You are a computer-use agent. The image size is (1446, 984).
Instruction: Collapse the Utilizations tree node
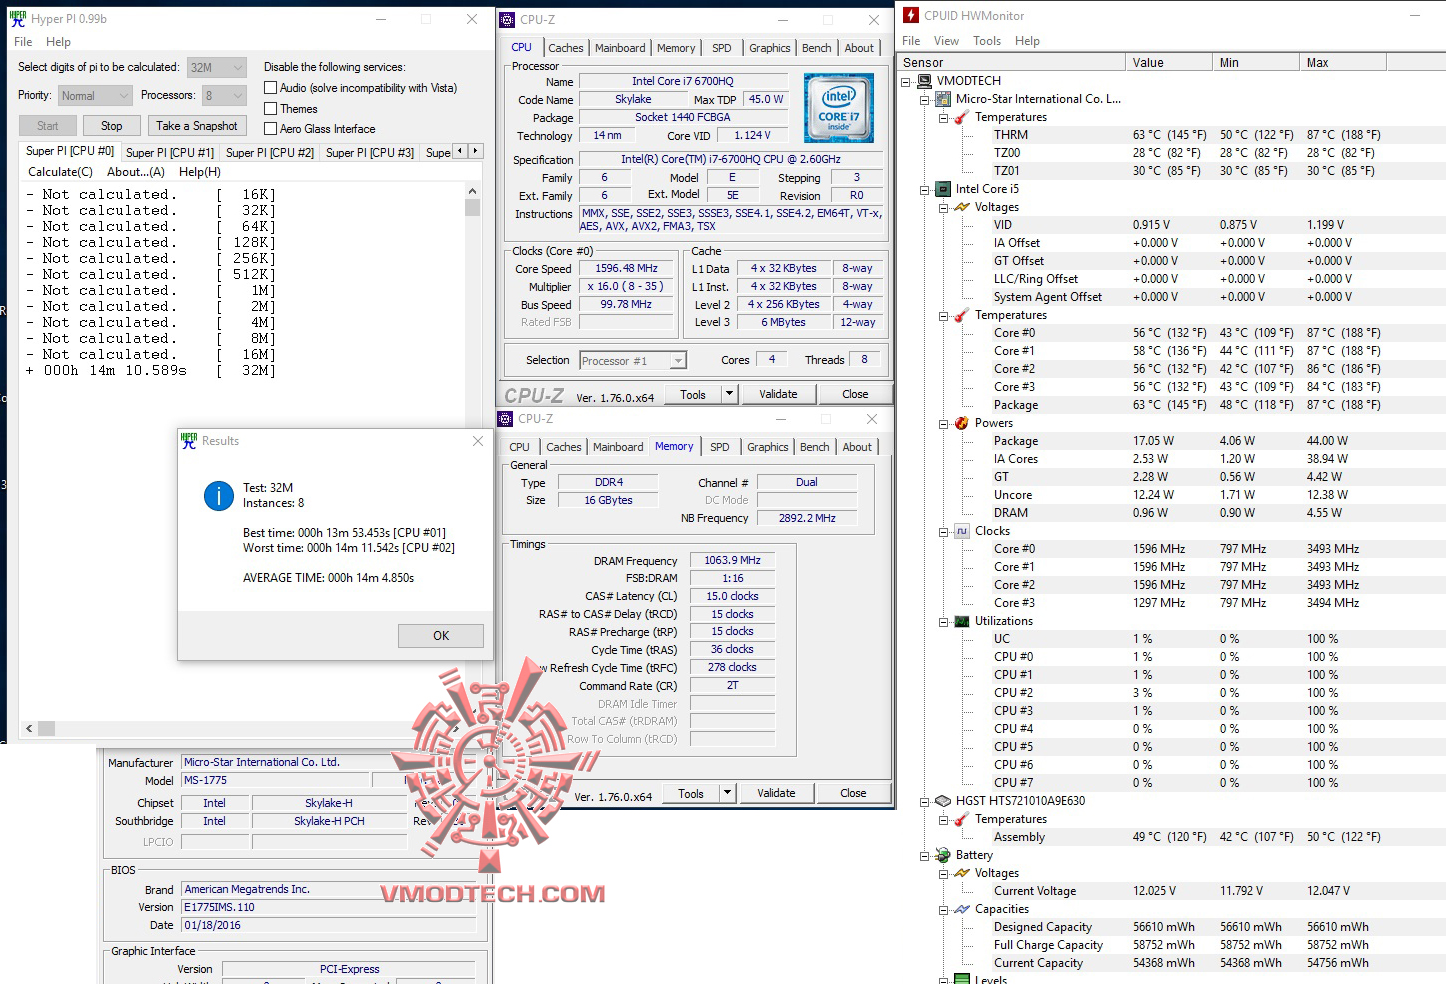pyautogui.click(x=944, y=621)
